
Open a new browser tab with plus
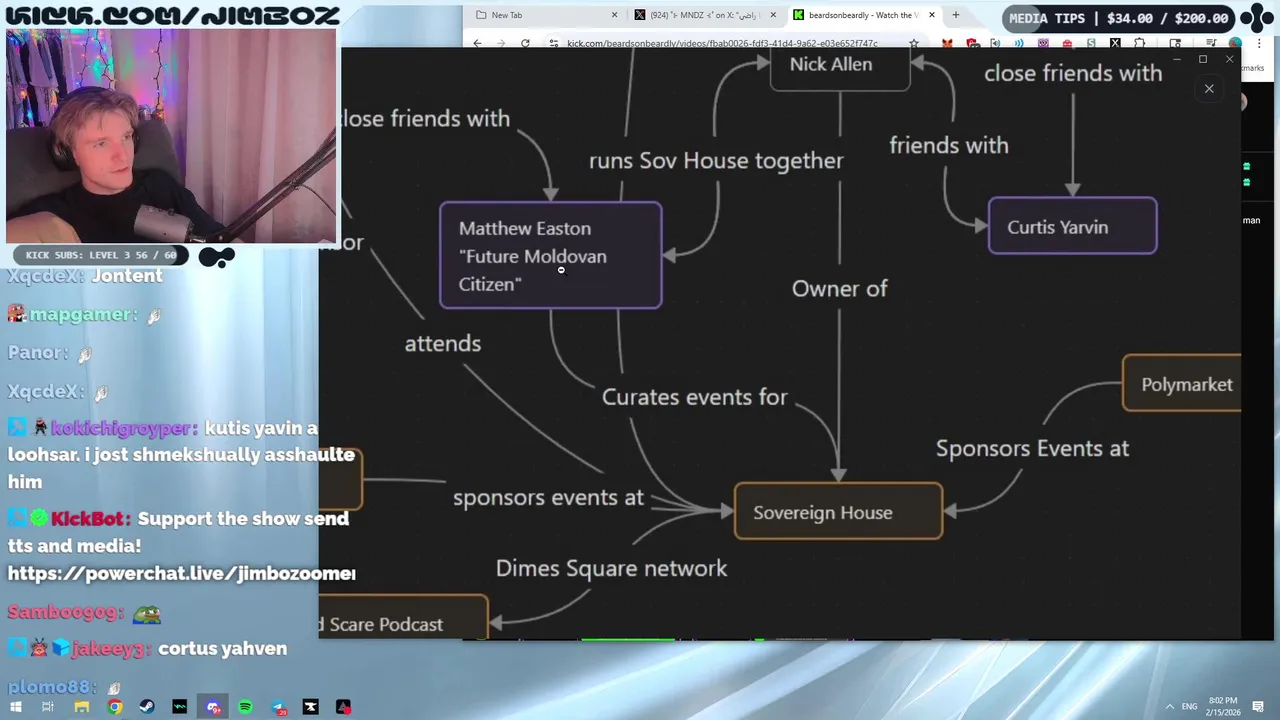tap(955, 15)
